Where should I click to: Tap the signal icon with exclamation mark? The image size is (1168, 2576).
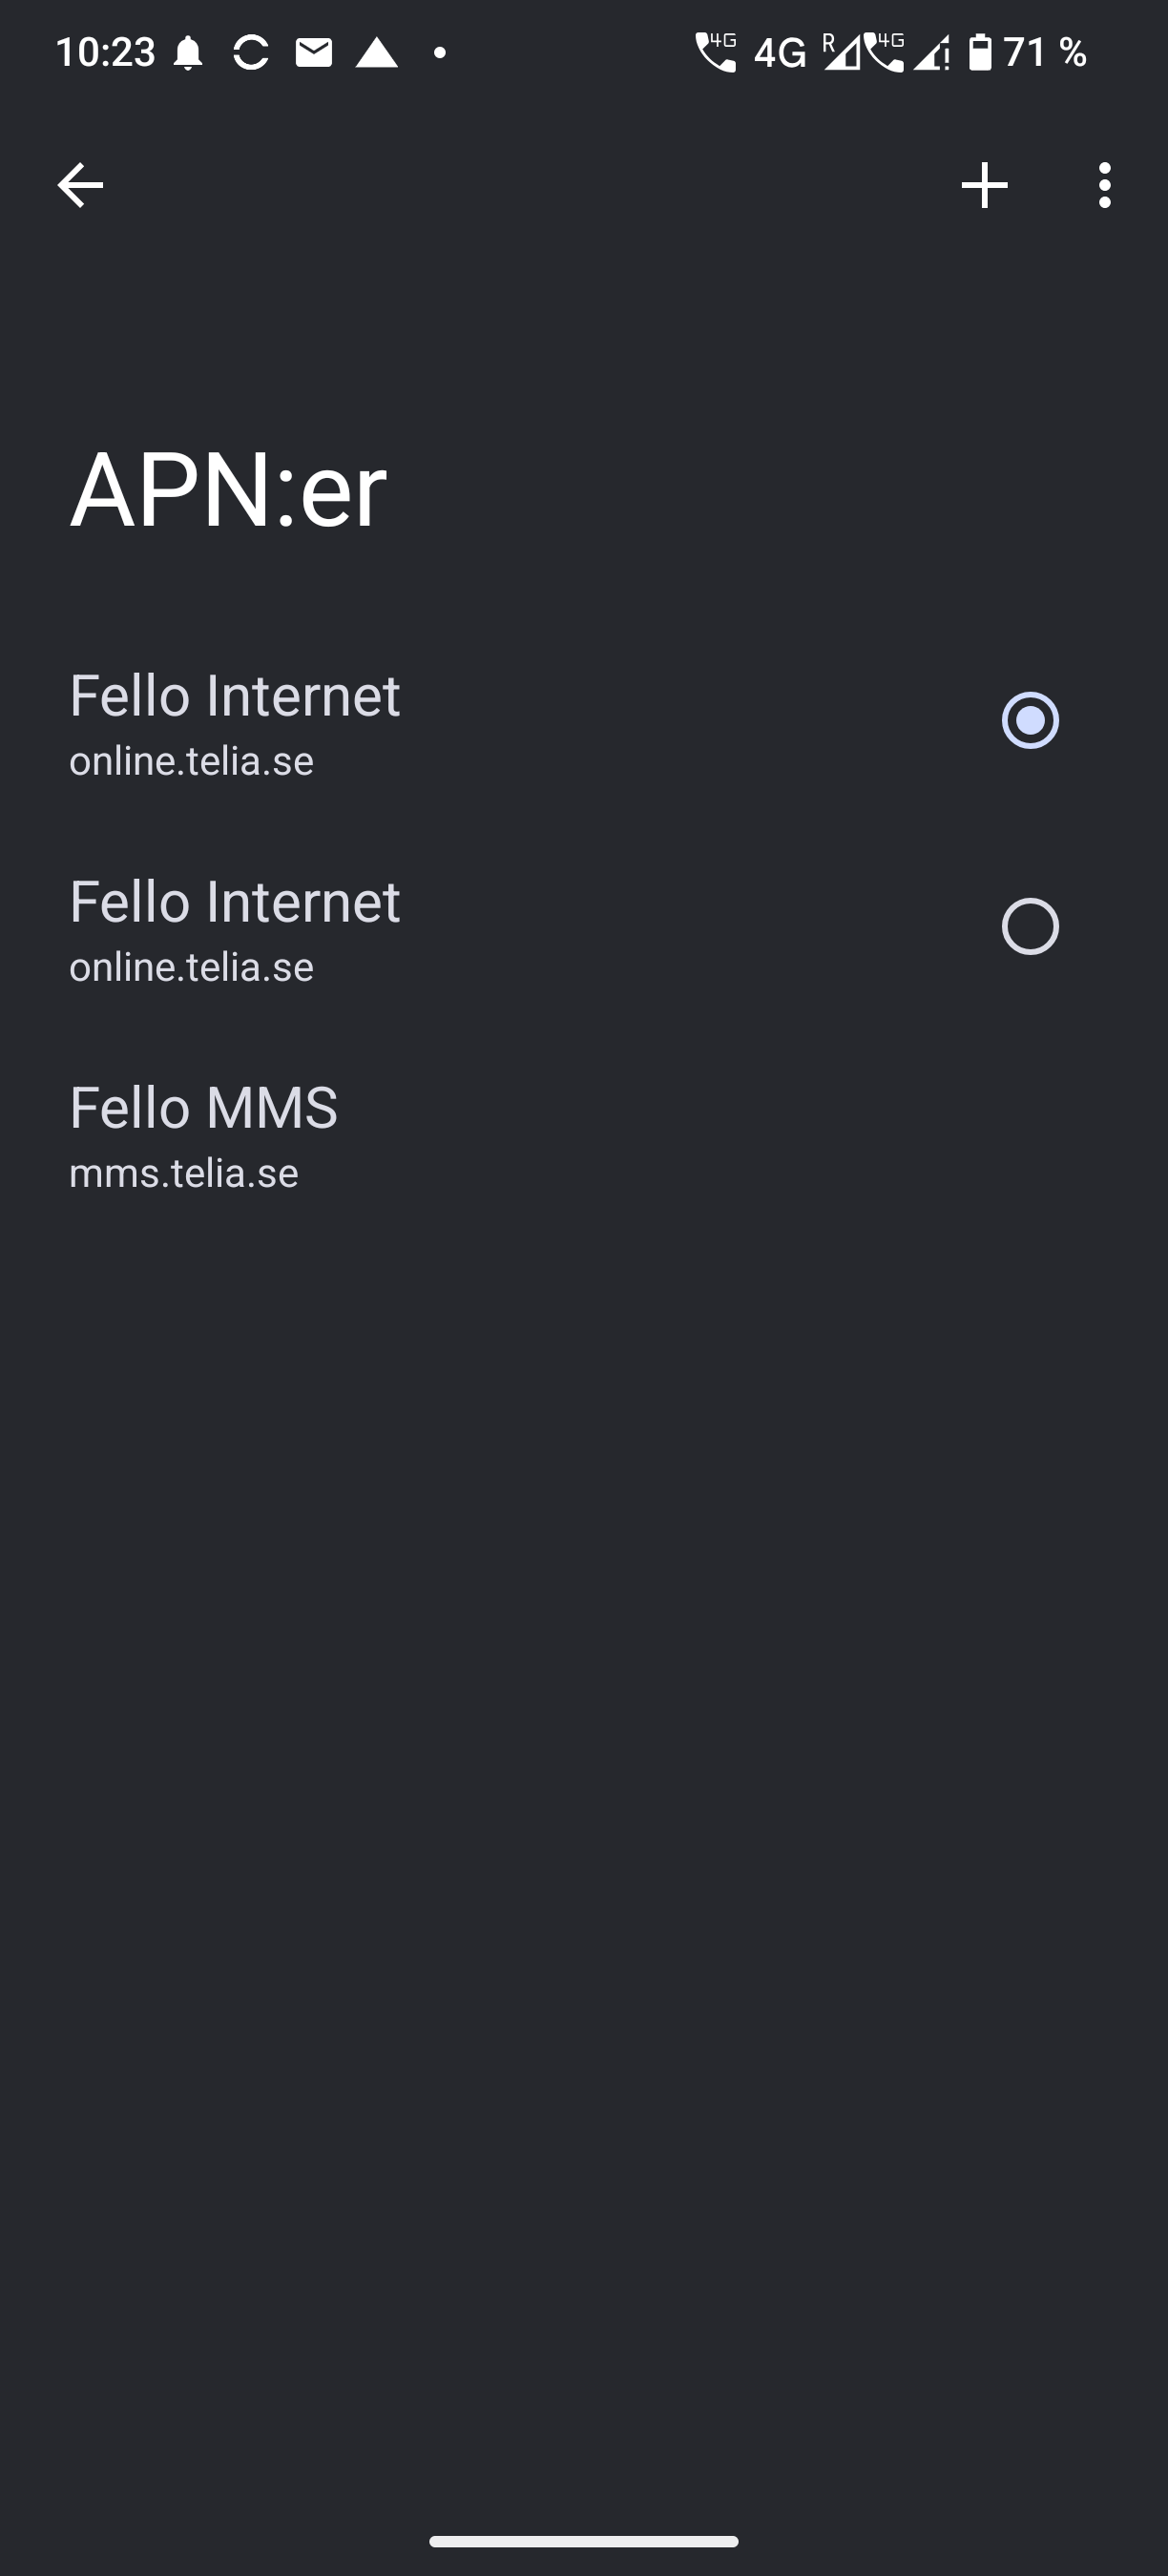coord(932,52)
